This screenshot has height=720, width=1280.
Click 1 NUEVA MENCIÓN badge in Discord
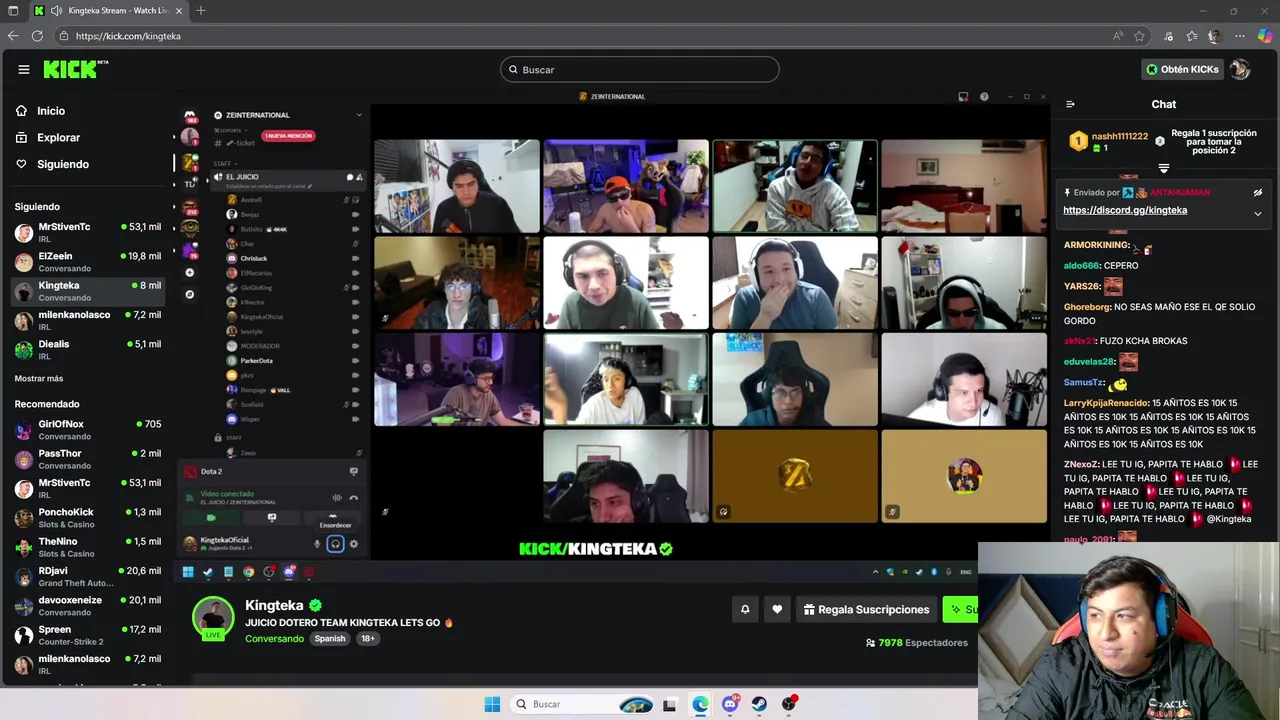tap(288, 135)
